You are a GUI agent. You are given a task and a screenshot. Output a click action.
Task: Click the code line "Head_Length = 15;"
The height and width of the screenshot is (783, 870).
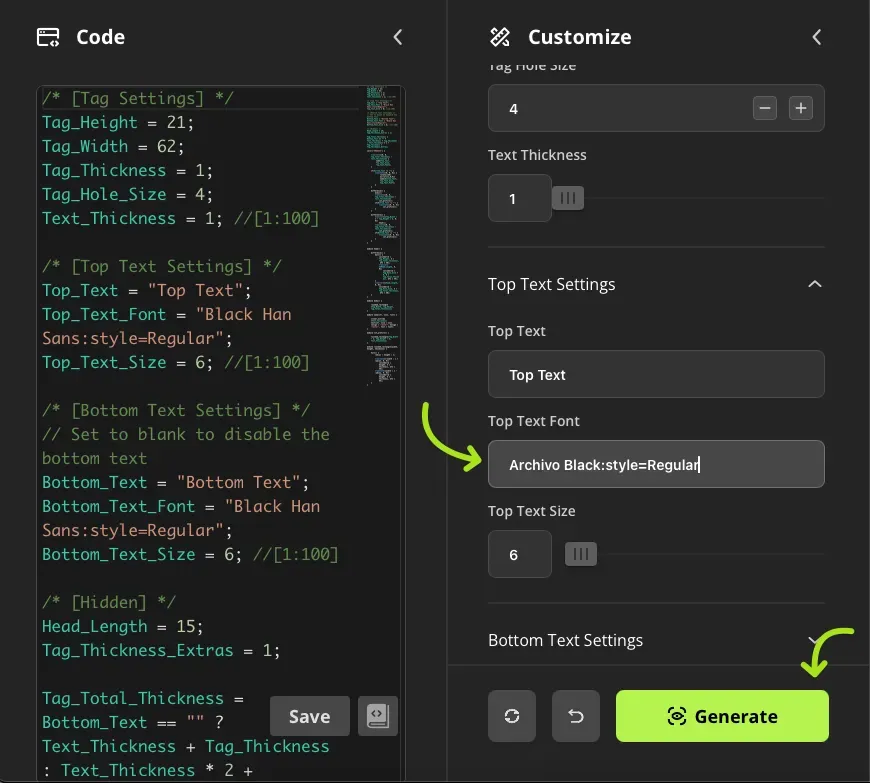pyautogui.click(x=123, y=627)
